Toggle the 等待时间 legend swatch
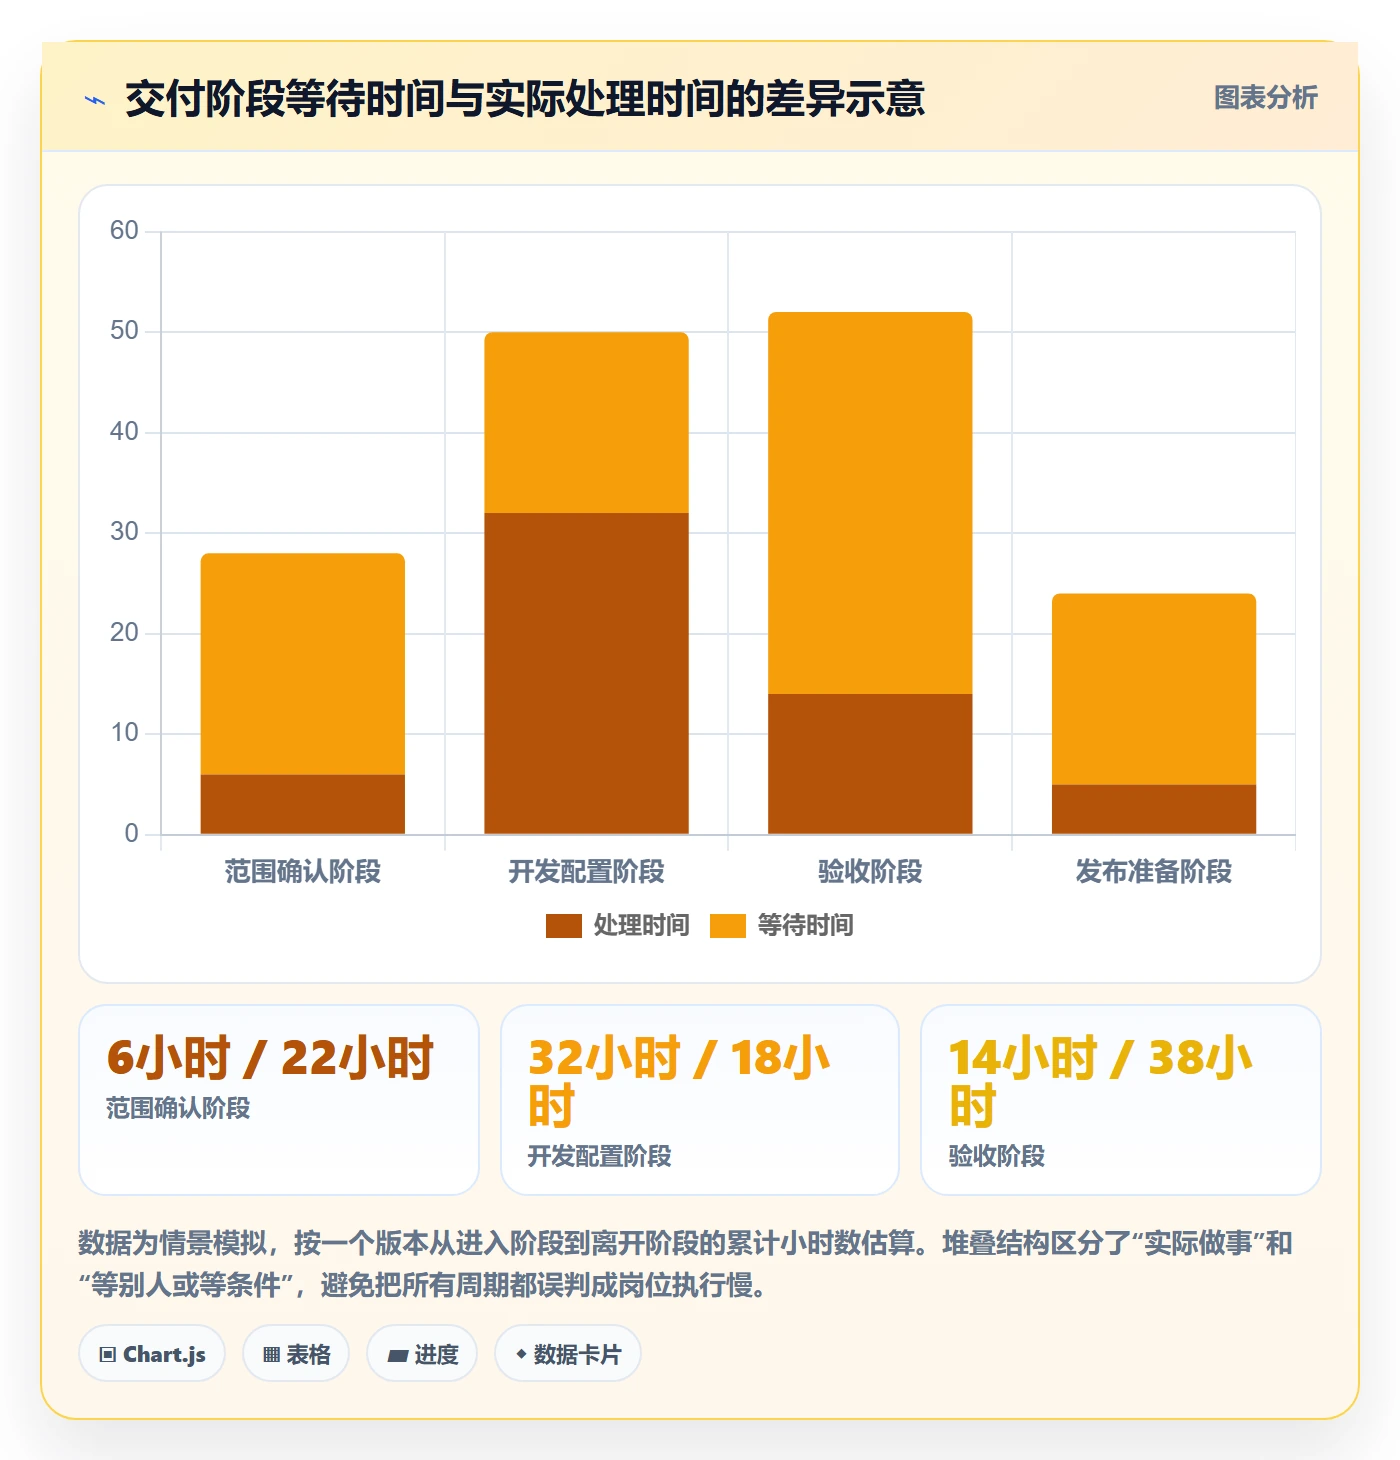This screenshot has height=1460, width=1400. pos(727,926)
